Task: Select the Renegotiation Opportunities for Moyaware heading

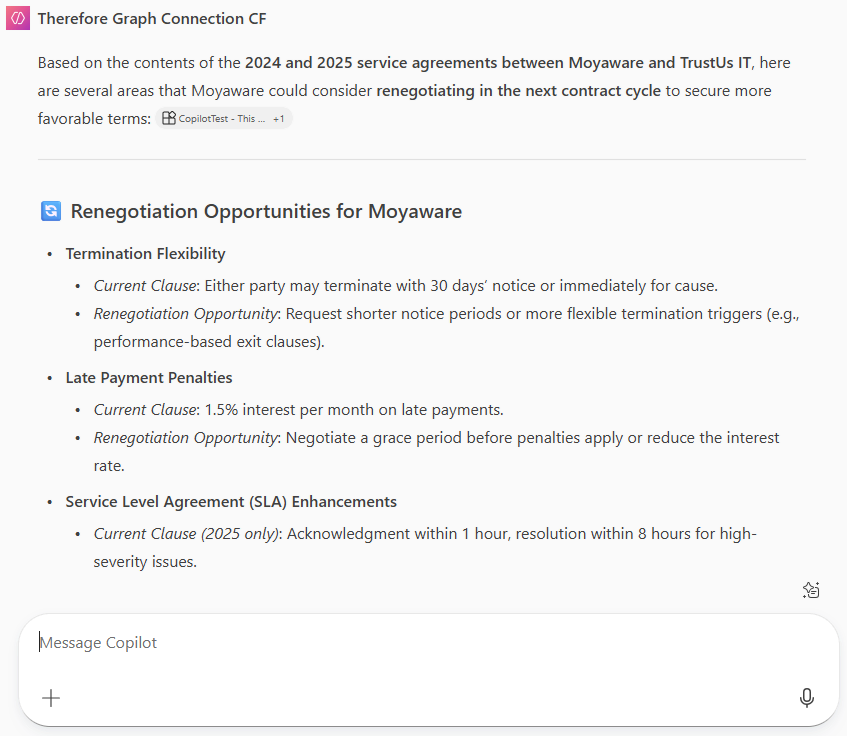Action: (x=265, y=211)
